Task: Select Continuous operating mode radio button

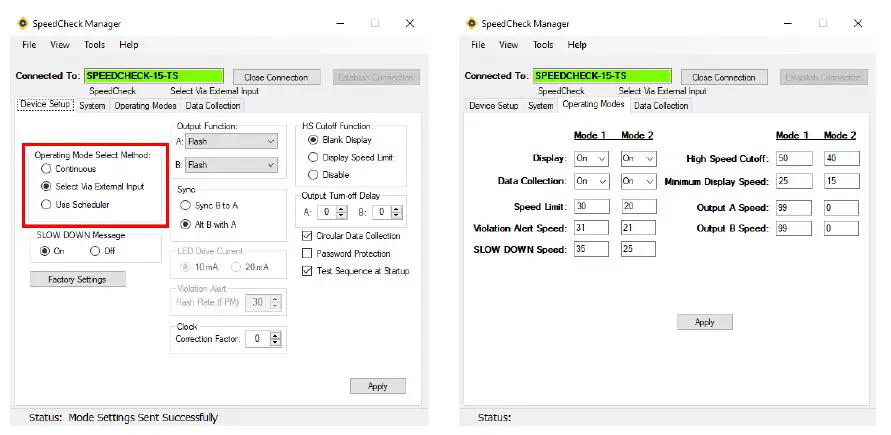Action: (46, 169)
